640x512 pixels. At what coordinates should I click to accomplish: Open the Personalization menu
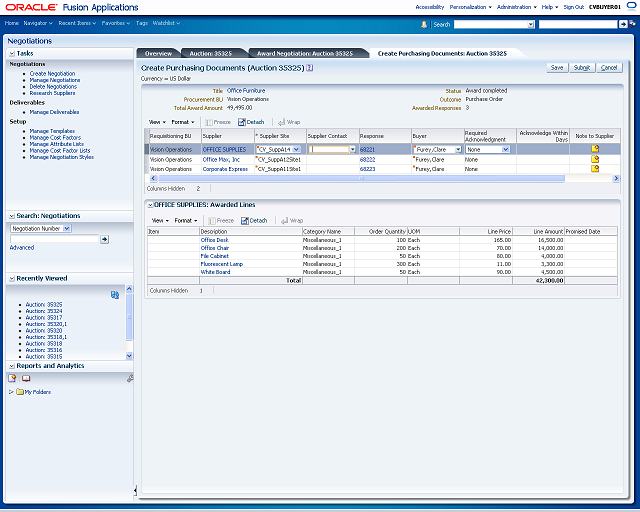coord(471,7)
